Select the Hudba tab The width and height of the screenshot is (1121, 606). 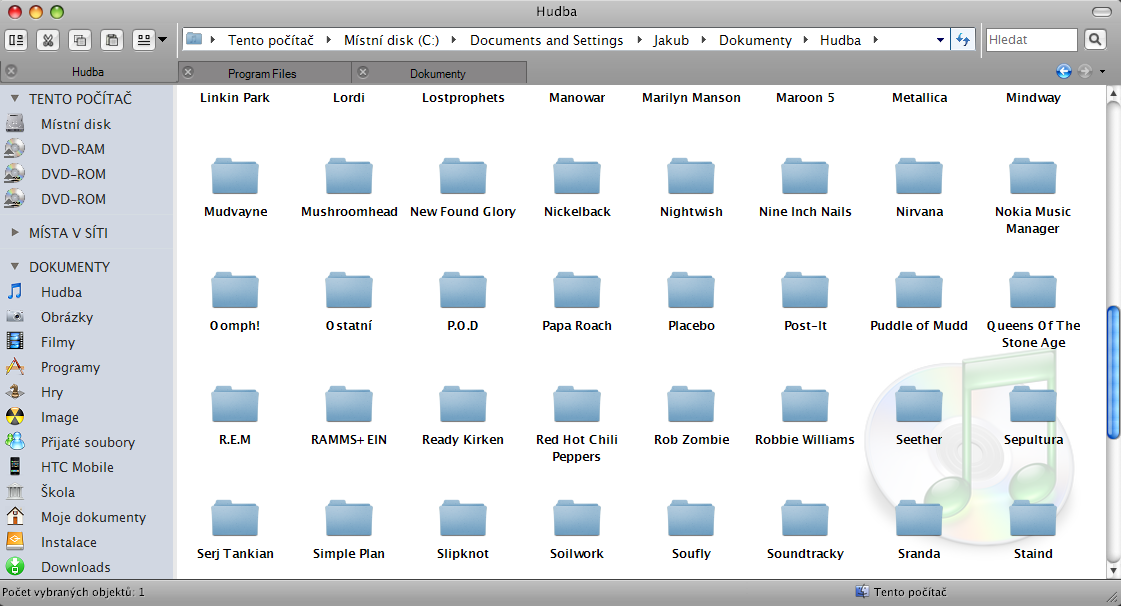(x=88, y=71)
